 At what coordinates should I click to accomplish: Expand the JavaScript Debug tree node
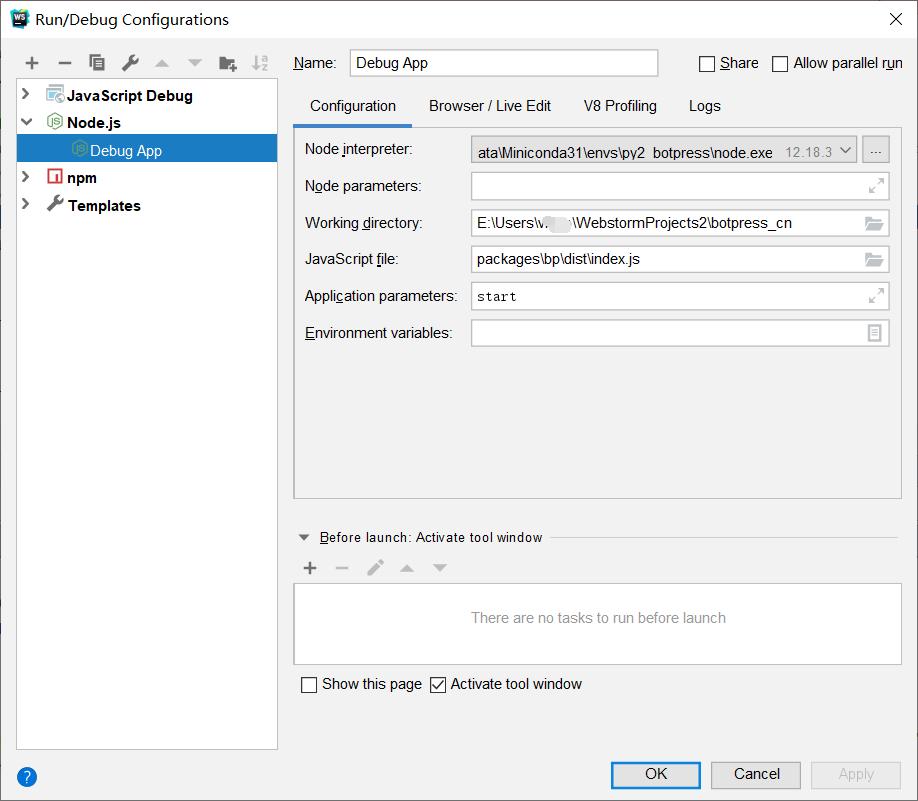26,94
